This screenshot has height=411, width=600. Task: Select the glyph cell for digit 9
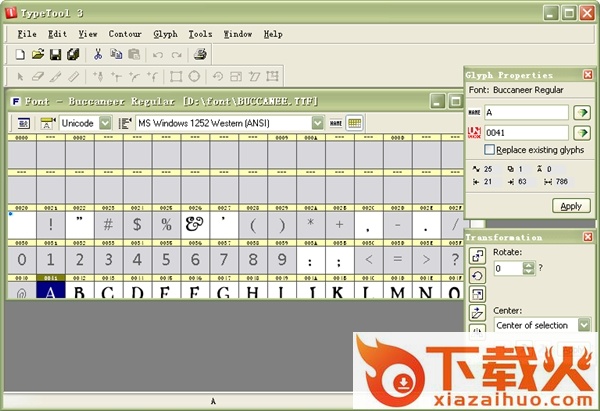pos(282,260)
